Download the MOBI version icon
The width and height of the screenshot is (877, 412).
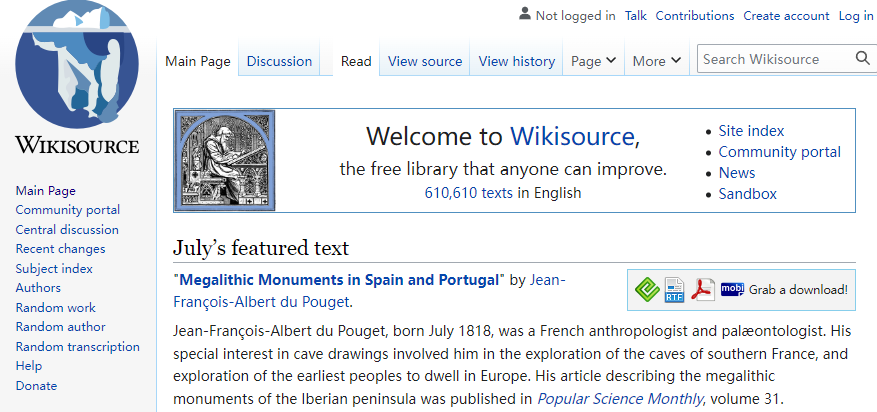pos(732,288)
